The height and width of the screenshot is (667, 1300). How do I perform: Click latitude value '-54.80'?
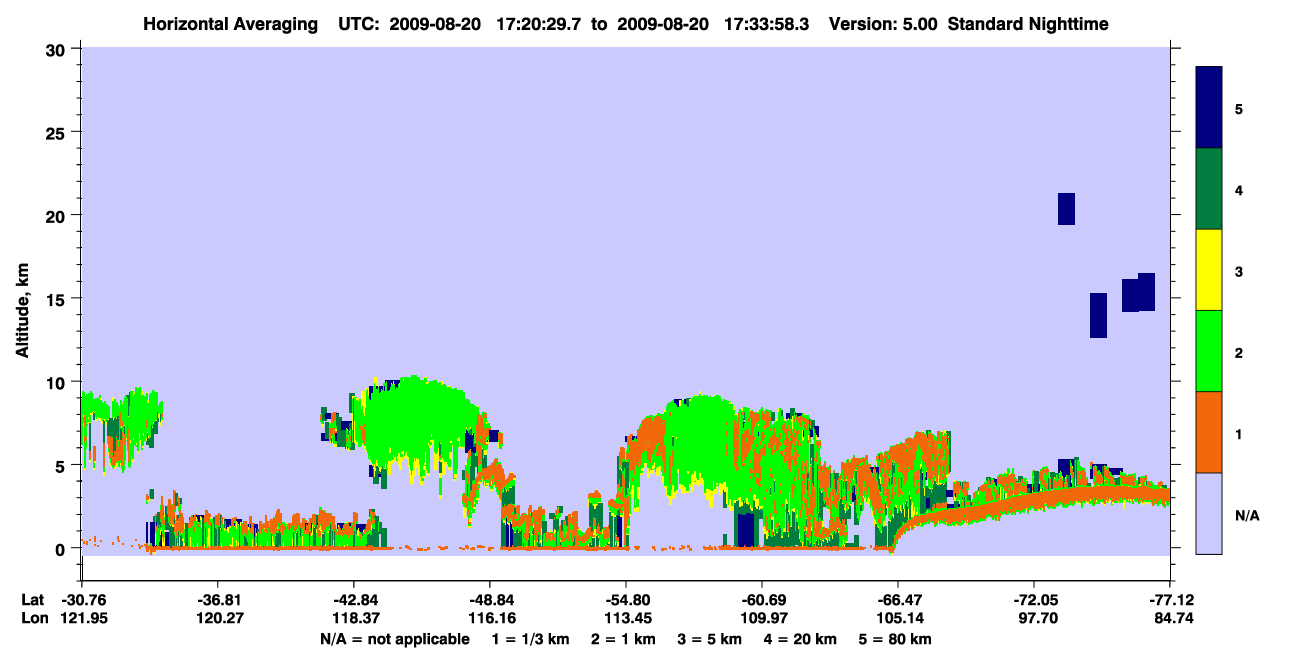tap(625, 600)
